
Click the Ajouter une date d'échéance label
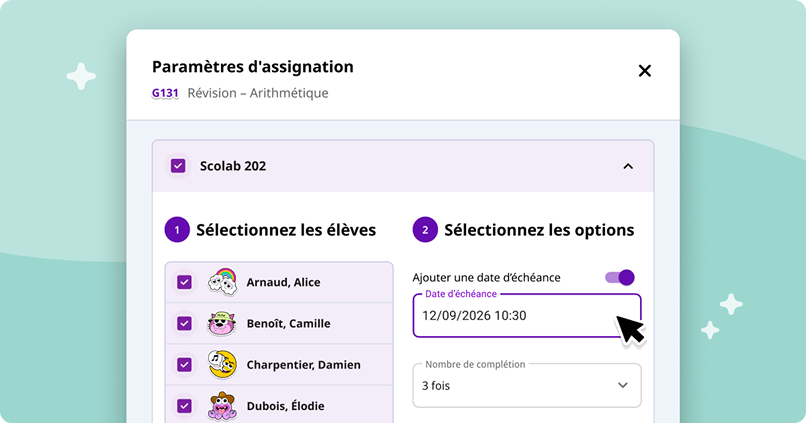tap(486, 278)
